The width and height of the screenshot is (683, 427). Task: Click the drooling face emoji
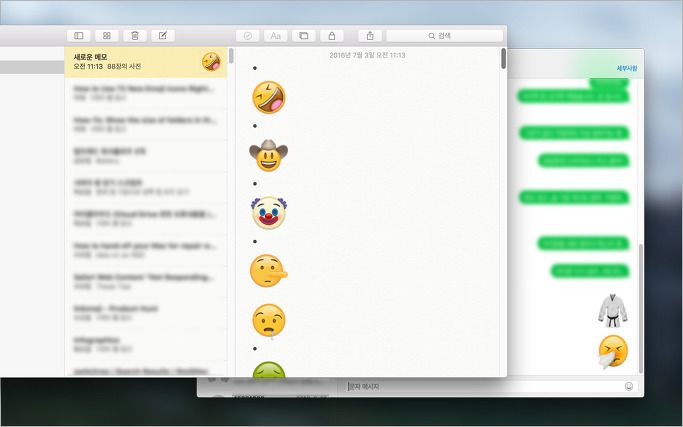click(269, 322)
